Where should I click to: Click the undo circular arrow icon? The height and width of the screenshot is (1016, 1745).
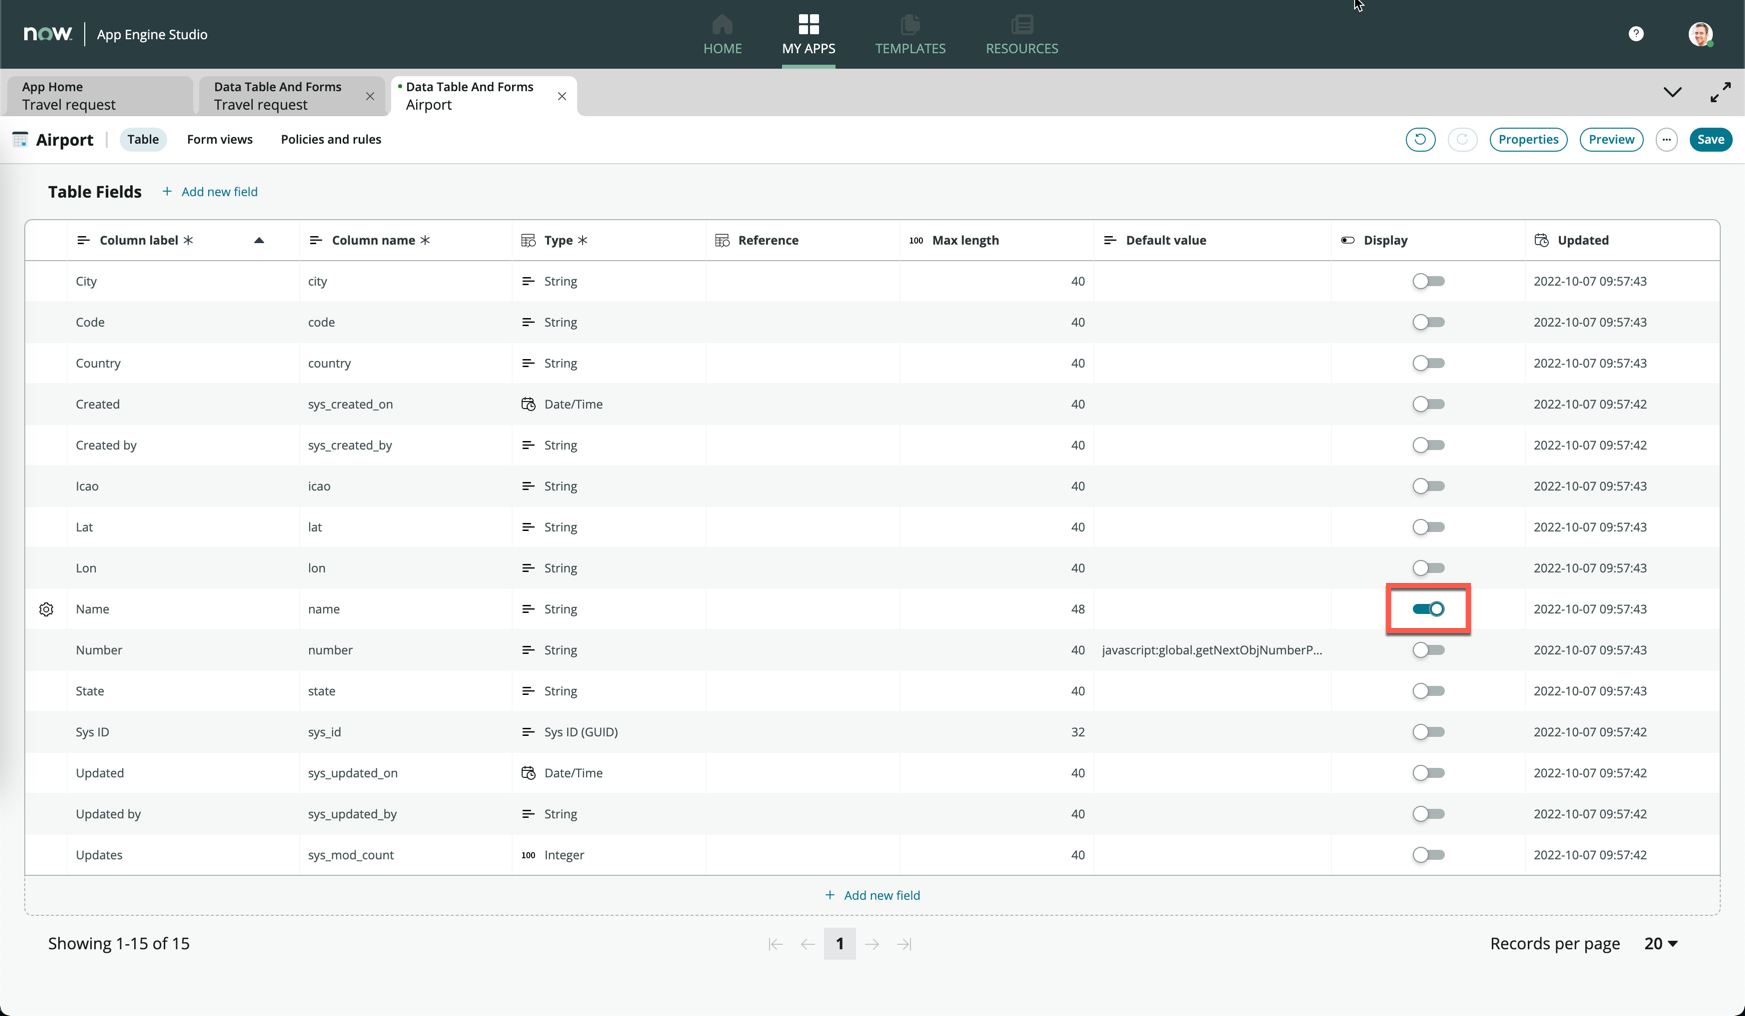1420,139
